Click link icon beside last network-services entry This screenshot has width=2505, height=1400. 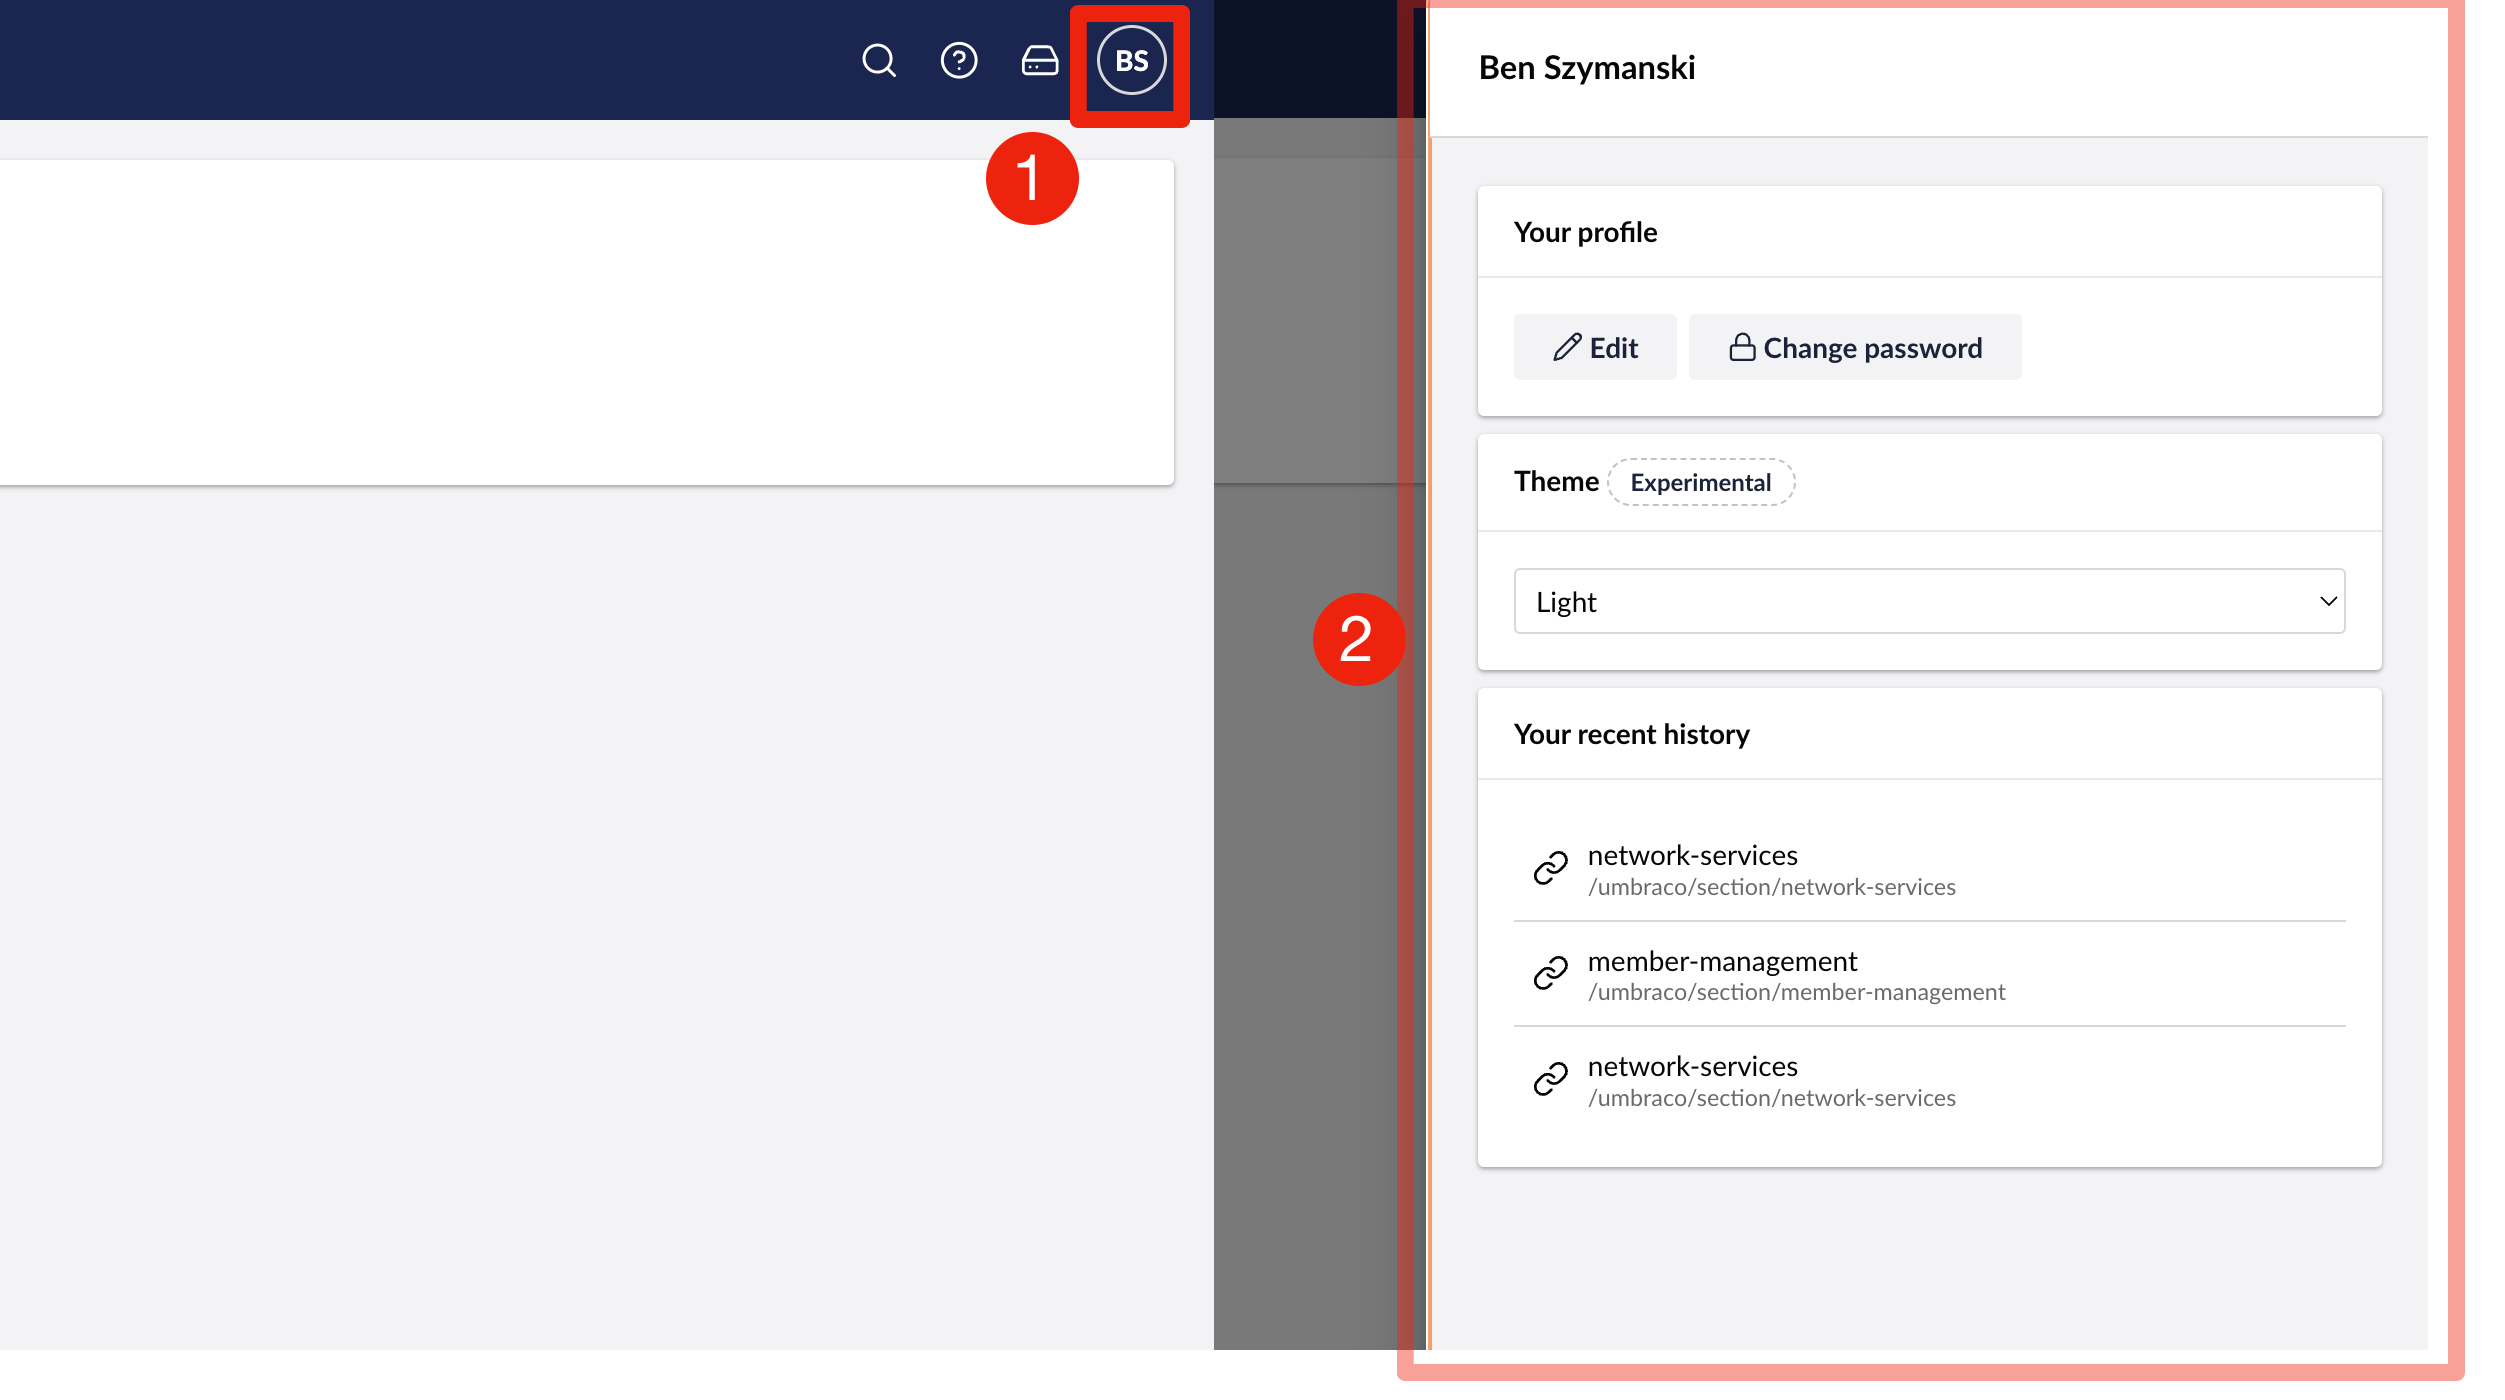1550,1079
